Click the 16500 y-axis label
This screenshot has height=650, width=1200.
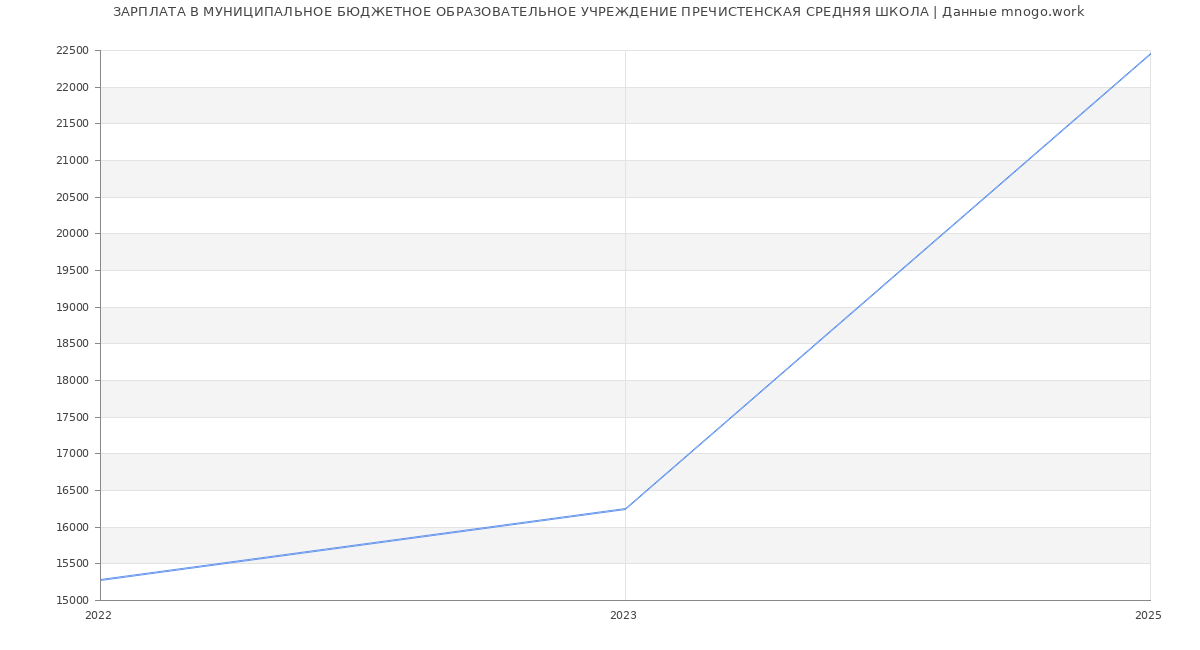[x=72, y=491]
